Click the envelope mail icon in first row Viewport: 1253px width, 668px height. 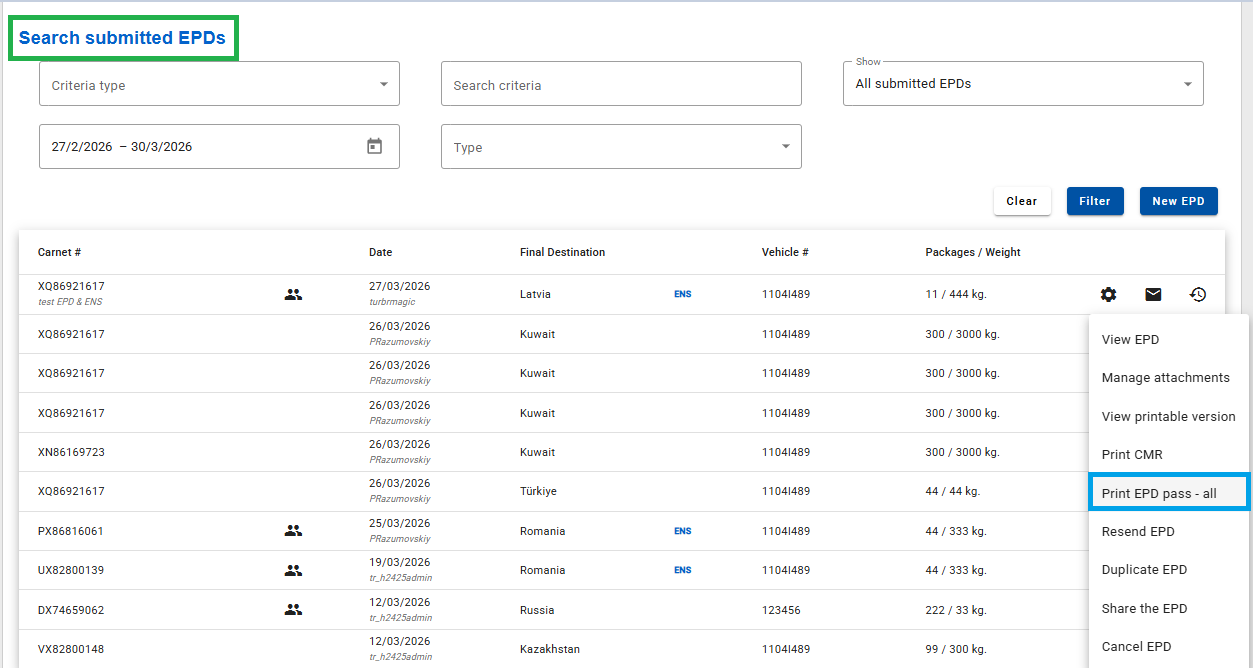pyautogui.click(x=1153, y=294)
